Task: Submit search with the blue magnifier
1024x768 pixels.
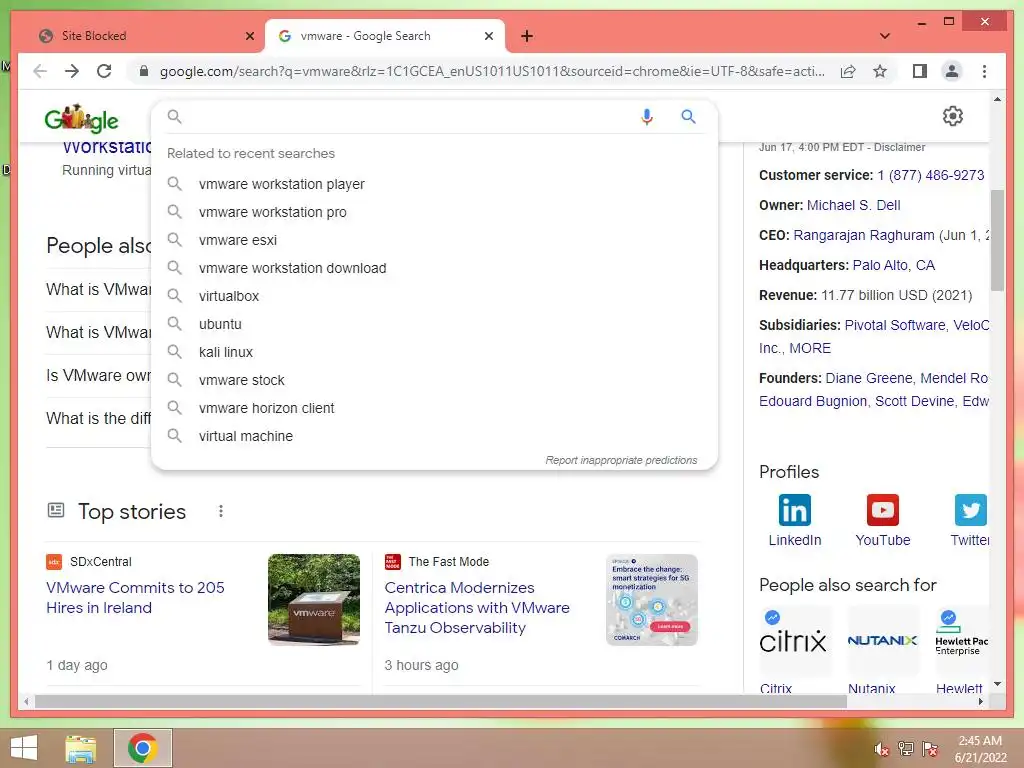Action: click(688, 117)
